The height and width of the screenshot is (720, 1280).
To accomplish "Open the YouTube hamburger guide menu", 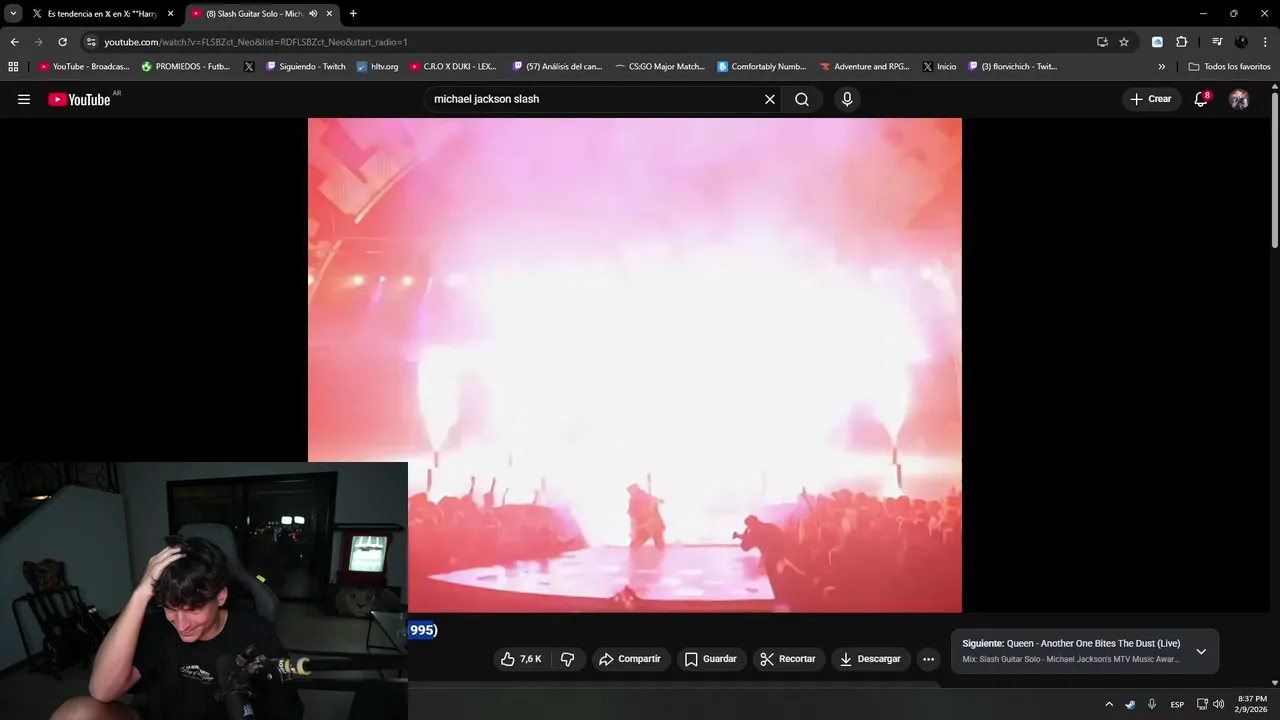I will (24, 99).
